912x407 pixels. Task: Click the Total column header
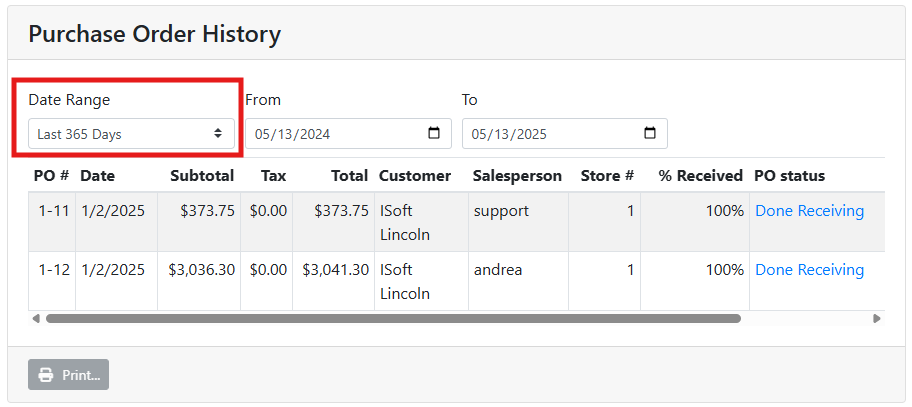coord(350,176)
